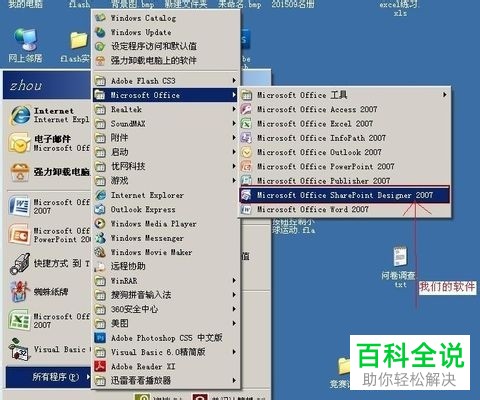Click the Adobe Photoshop CS5 中文版 icon
This screenshot has width=480, height=400.
(100, 338)
